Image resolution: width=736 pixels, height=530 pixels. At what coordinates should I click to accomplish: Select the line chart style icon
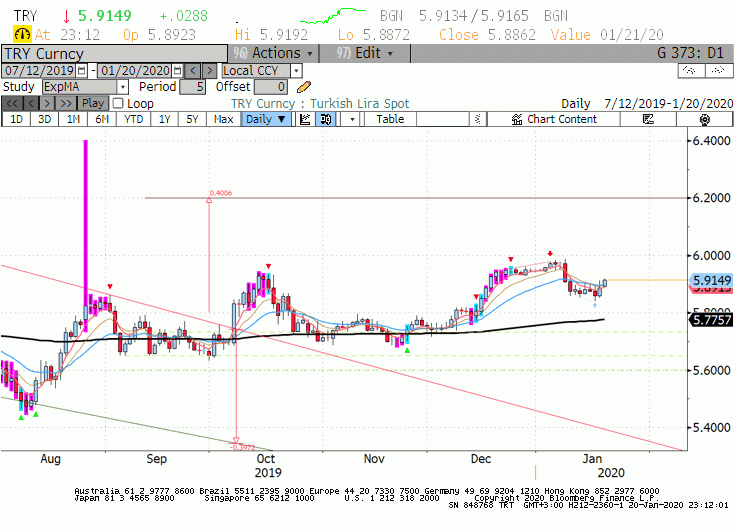(x=305, y=119)
